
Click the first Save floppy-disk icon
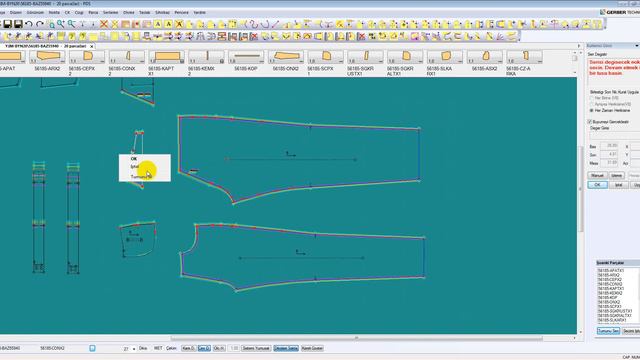click(x=7, y=24)
